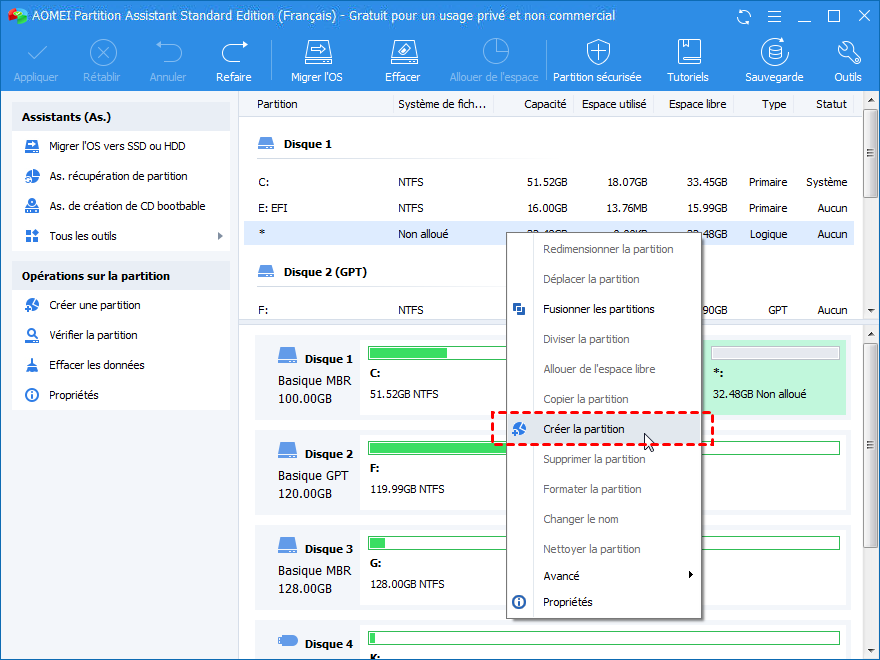Click Vérifier la partition in sidebar

click(x=93, y=335)
